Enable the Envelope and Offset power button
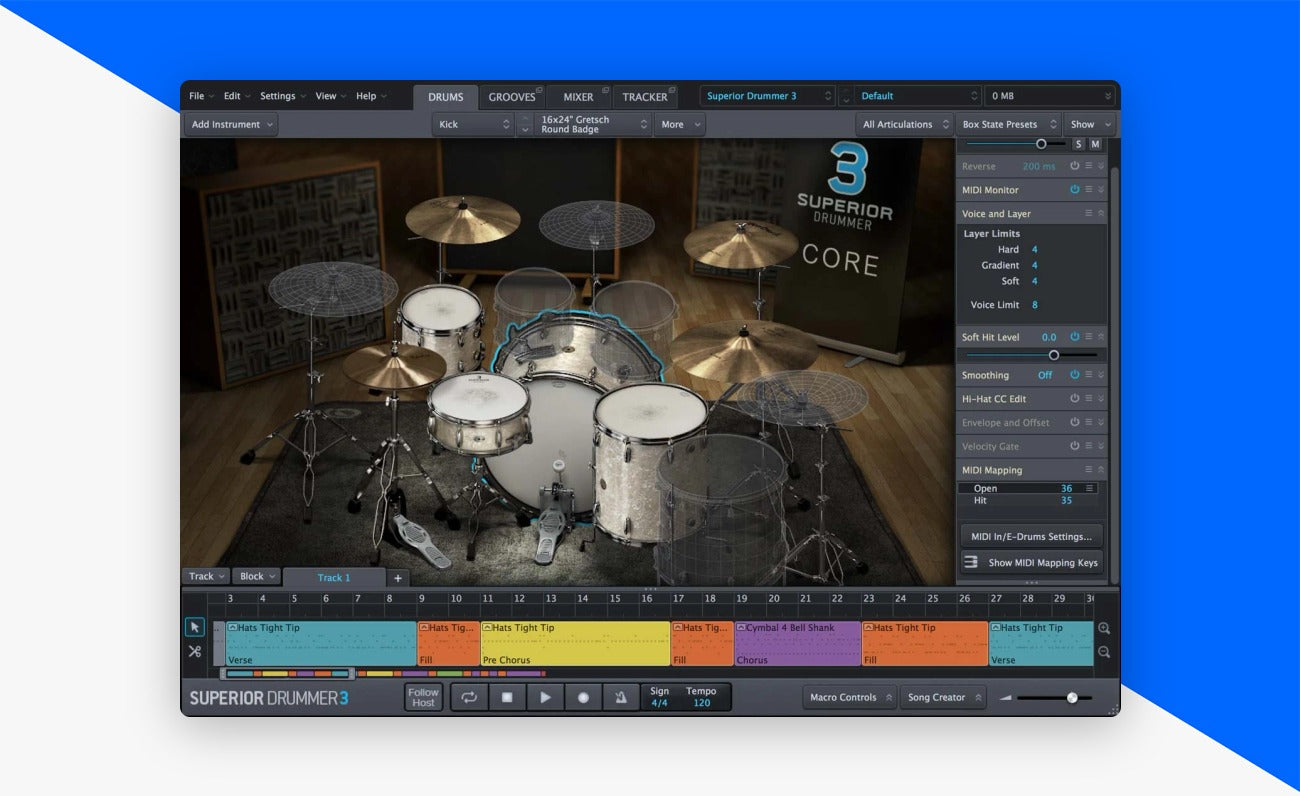The image size is (1300, 796). [x=1075, y=422]
